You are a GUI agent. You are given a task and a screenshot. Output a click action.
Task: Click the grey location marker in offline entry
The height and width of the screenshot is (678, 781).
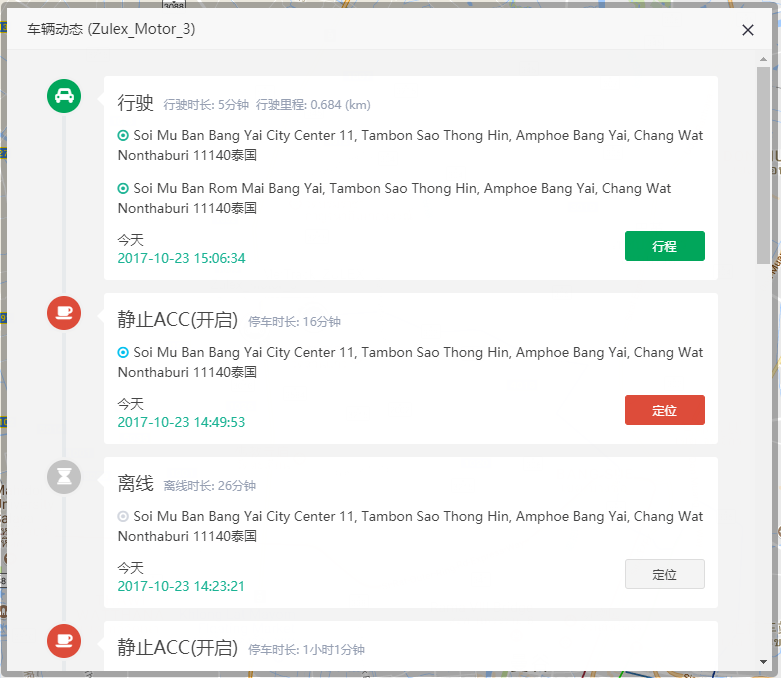[x=123, y=517]
